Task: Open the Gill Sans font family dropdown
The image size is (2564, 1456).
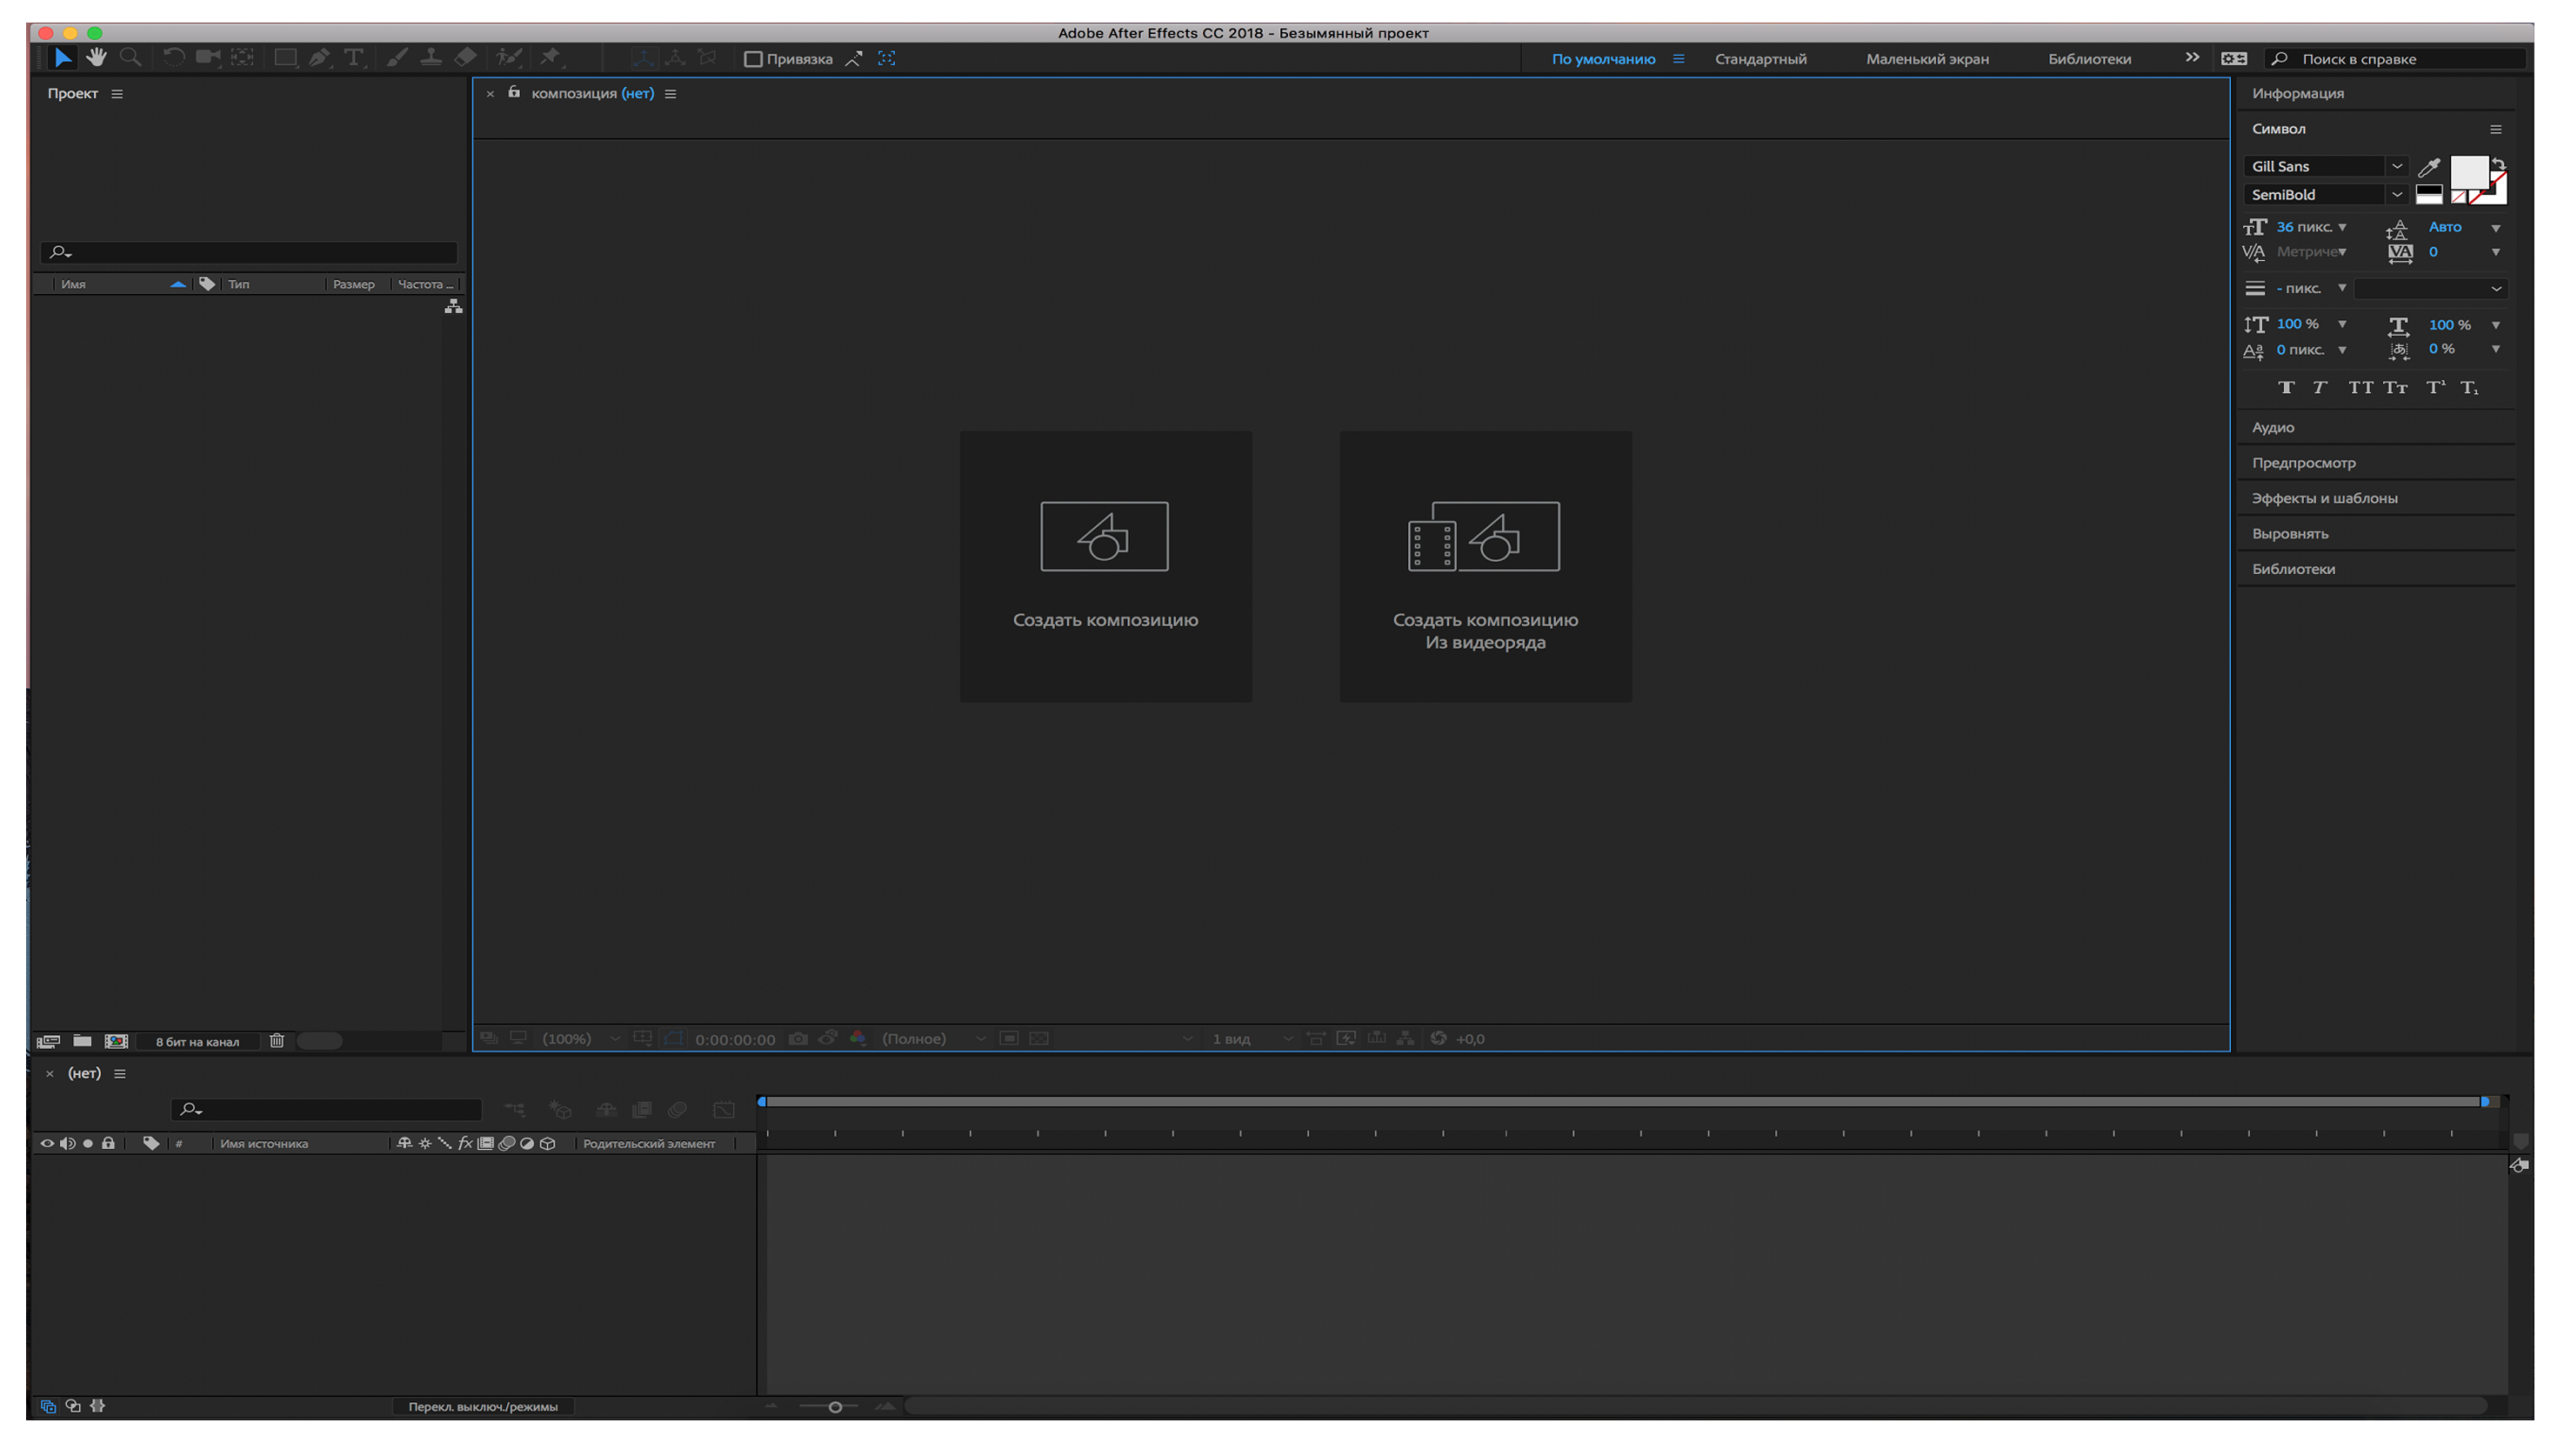Action: click(2397, 167)
